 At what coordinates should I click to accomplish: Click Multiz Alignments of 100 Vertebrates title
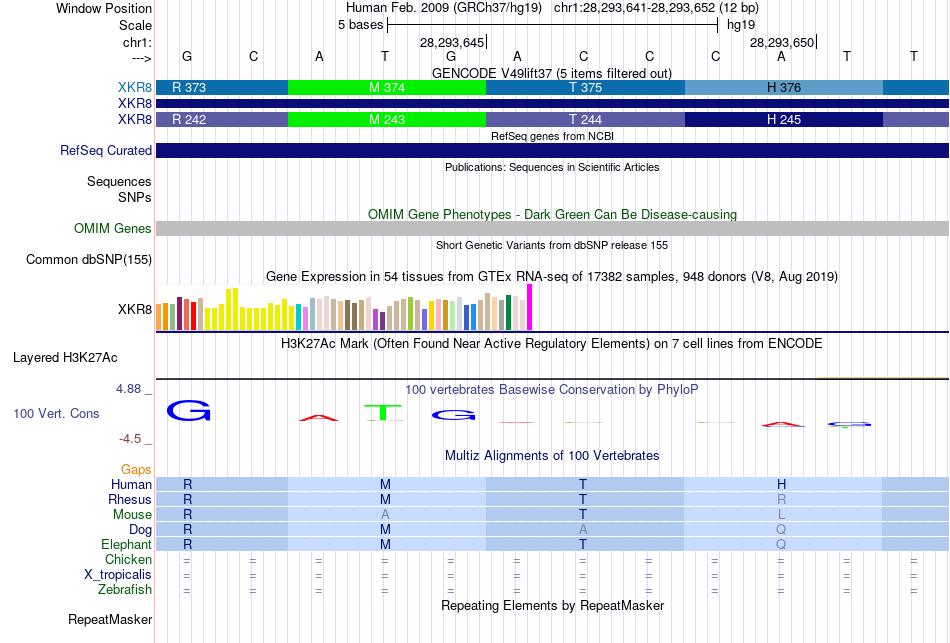552,456
